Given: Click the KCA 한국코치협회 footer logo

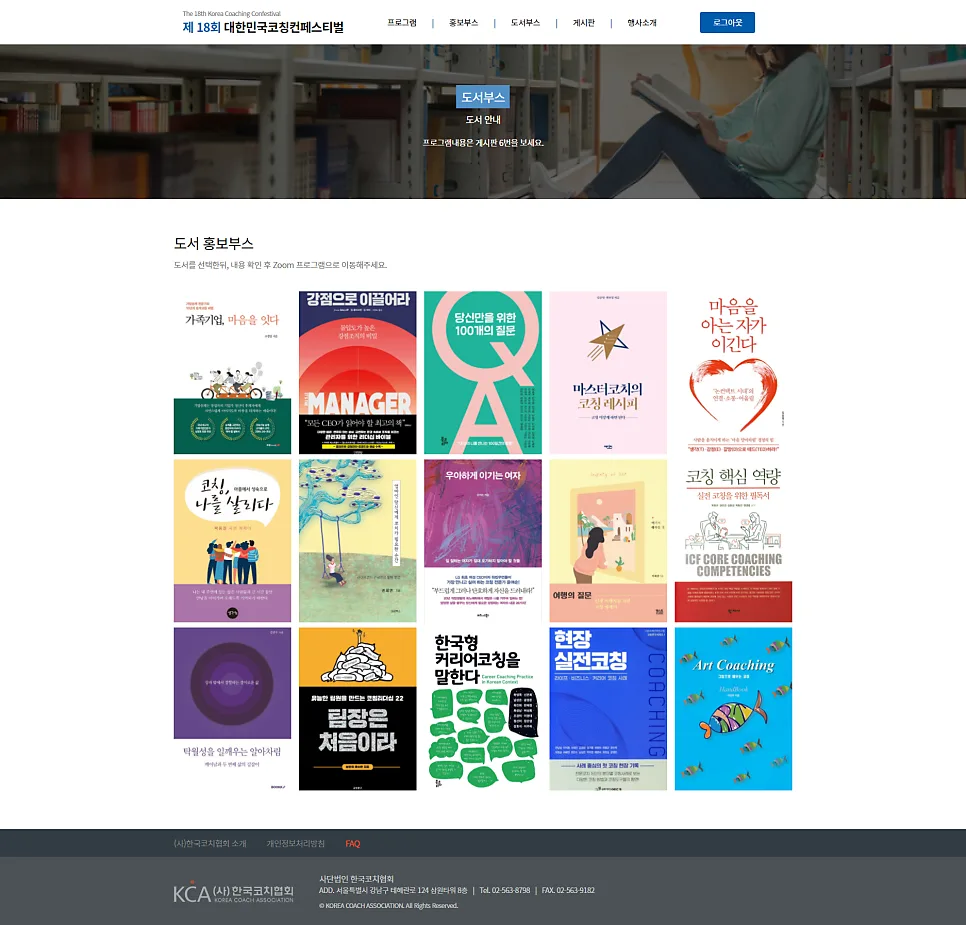Looking at the screenshot, I should [x=233, y=892].
